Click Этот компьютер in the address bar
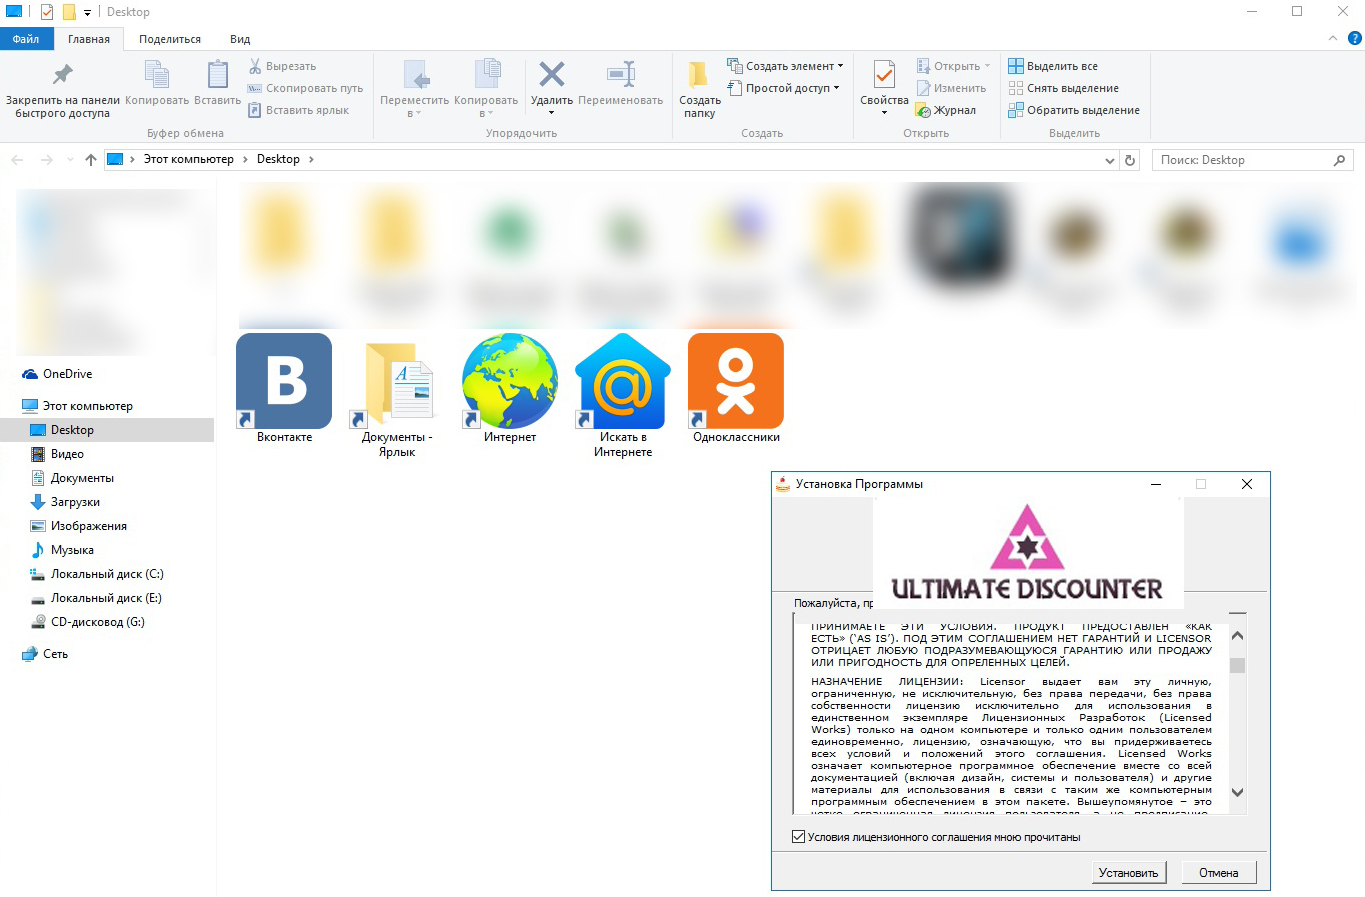The height and width of the screenshot is (897, 1365). pos(188,159)
